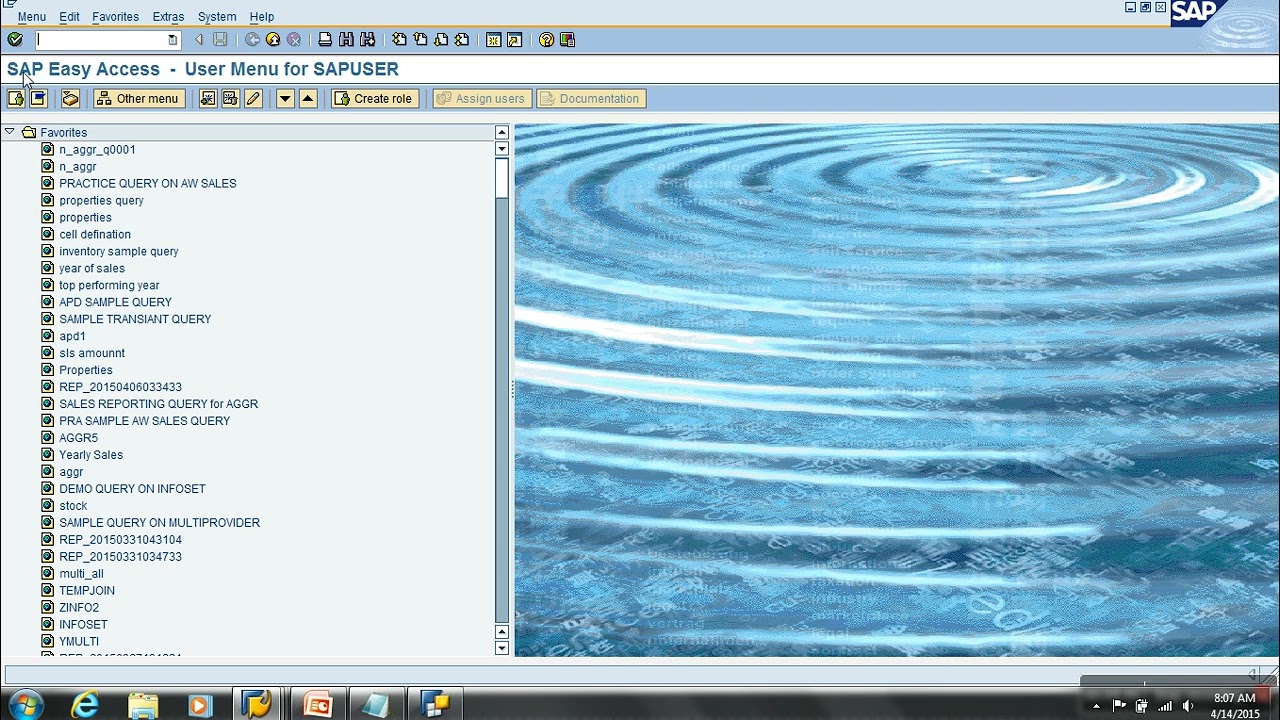Click the tree scroll-to-top arrow
Screen dimensions: 1280x720
click(502, 132)
